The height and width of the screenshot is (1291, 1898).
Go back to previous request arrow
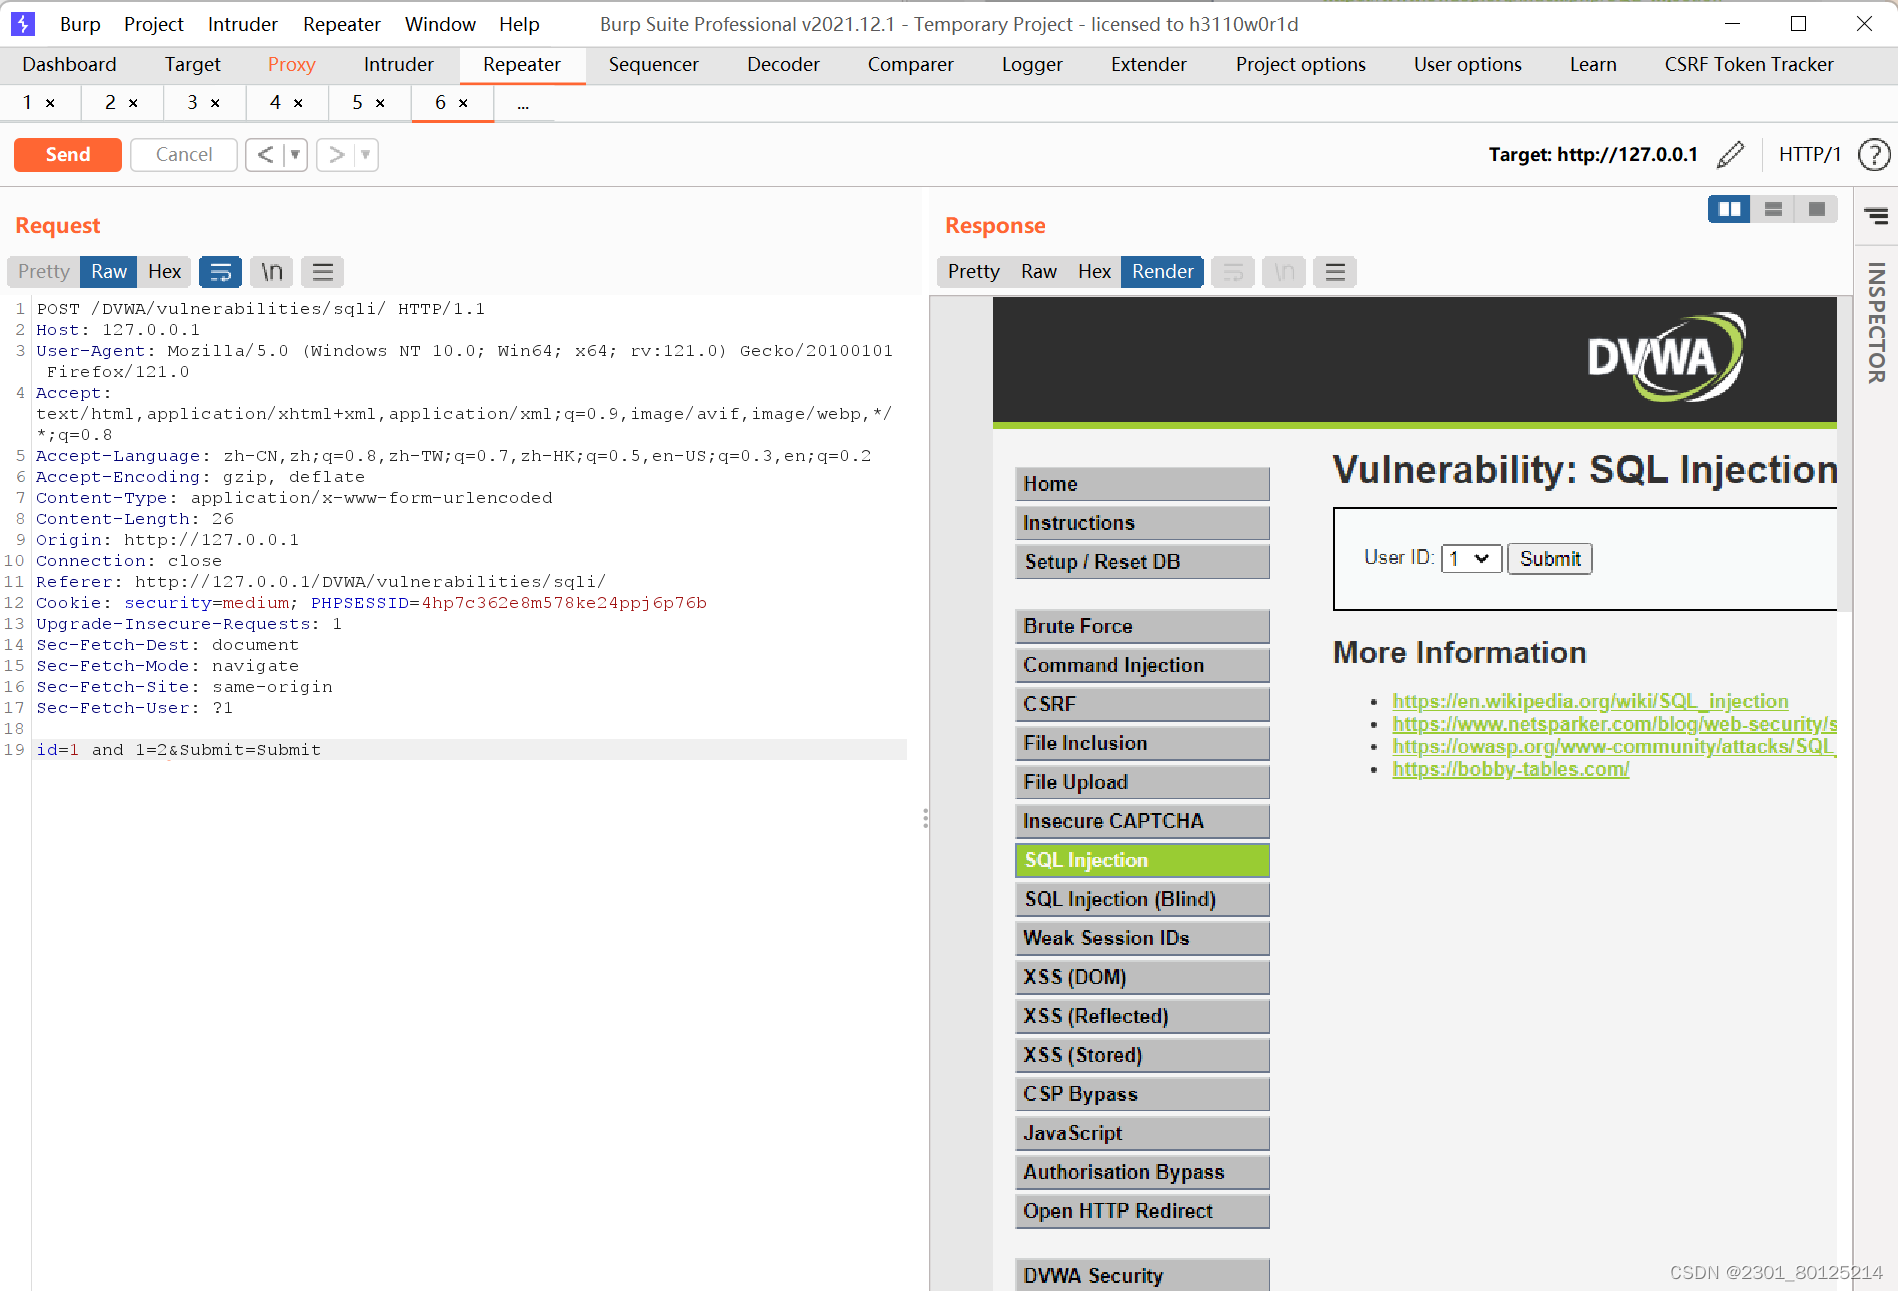click(x=265, y=154)
